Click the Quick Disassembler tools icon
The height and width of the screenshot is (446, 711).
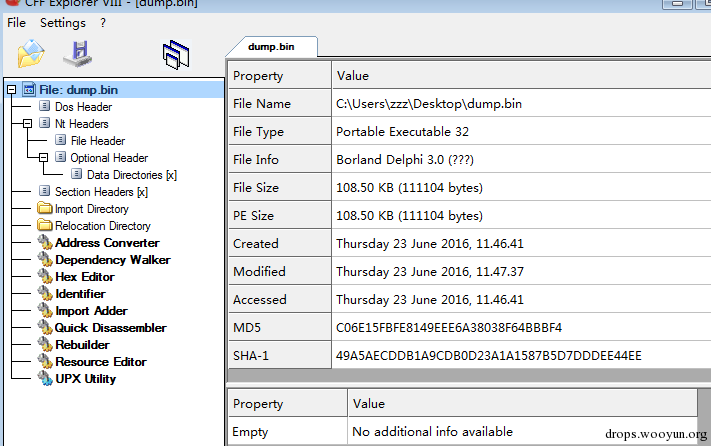click(x=45, y=327)
